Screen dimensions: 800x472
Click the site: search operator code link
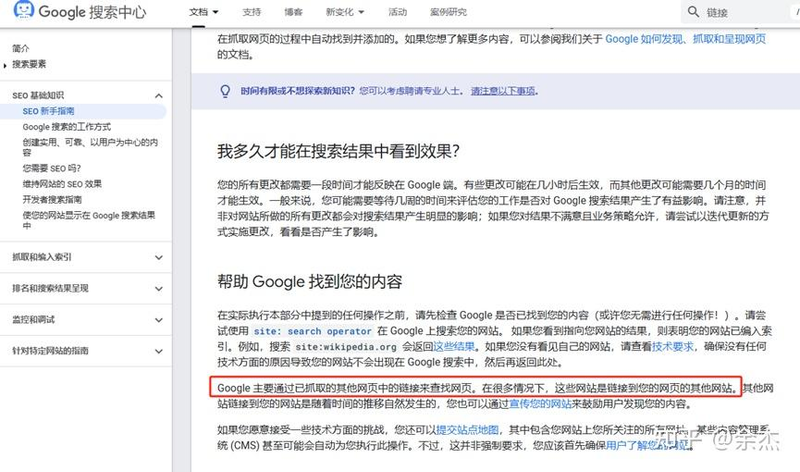tap(312, 331)
